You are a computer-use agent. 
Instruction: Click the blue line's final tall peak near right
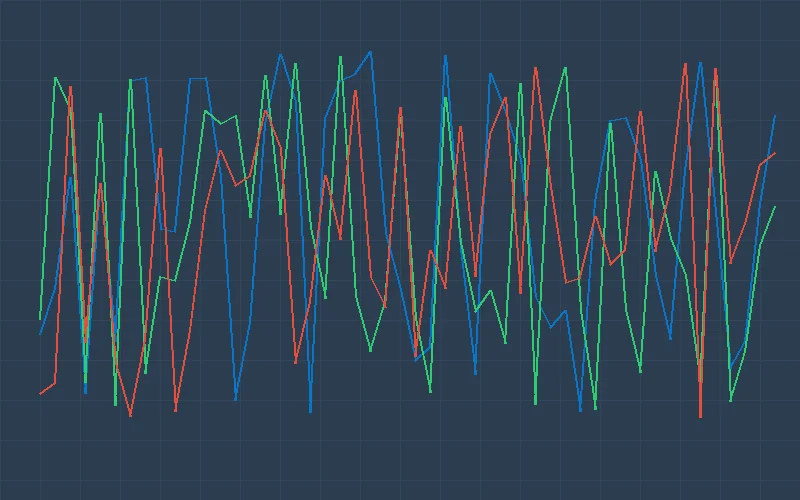(x=700, y=62)
